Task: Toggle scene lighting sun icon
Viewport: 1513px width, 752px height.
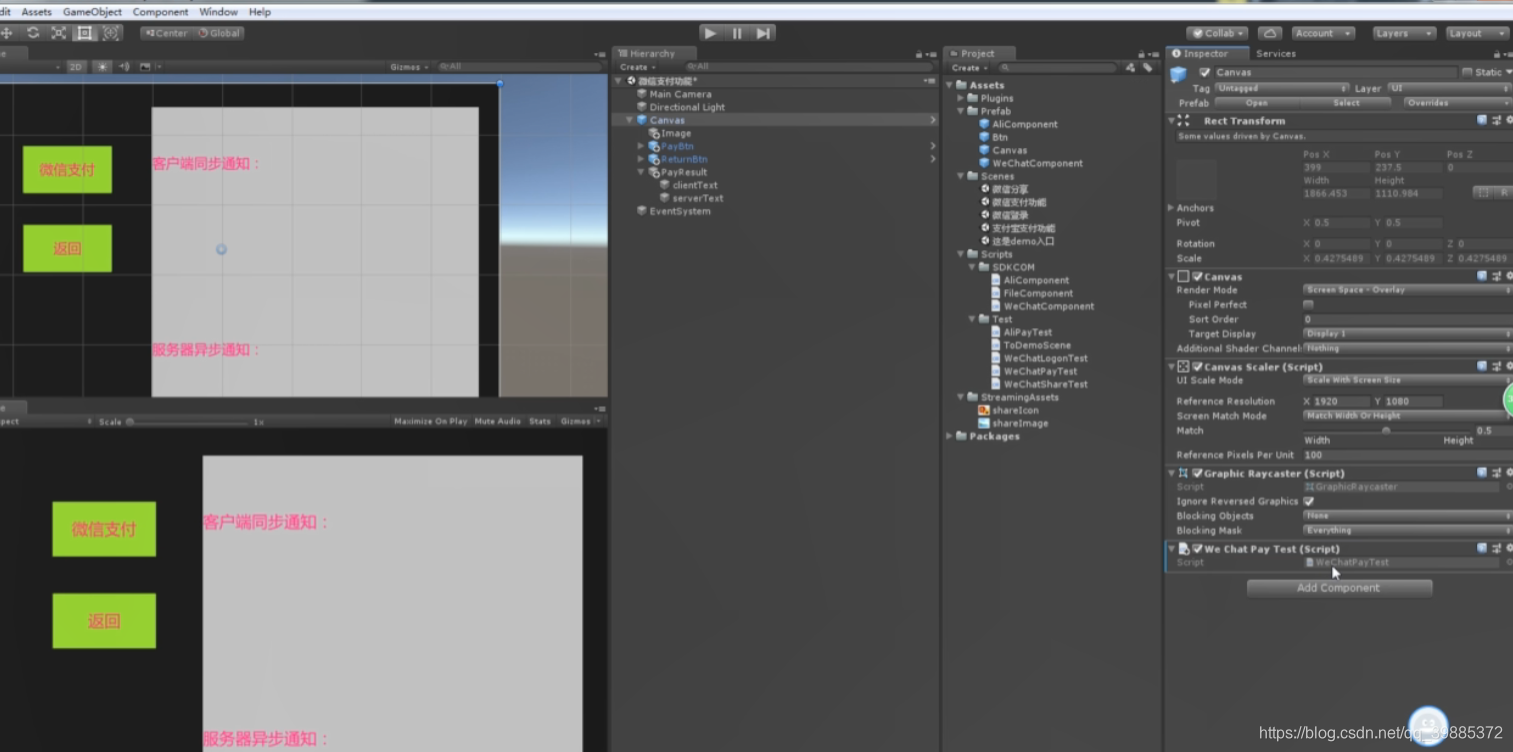Action: [x=102, y=67]
